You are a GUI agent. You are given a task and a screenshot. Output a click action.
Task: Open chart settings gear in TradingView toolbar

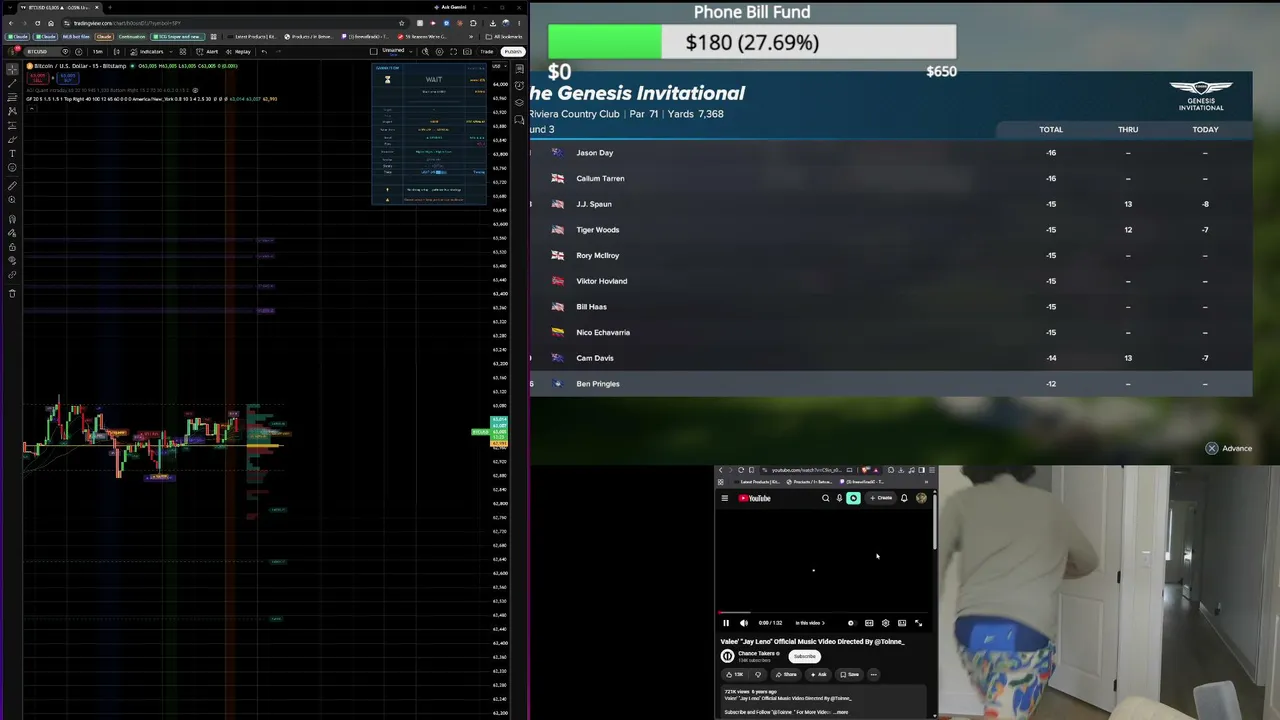(439, 51)
